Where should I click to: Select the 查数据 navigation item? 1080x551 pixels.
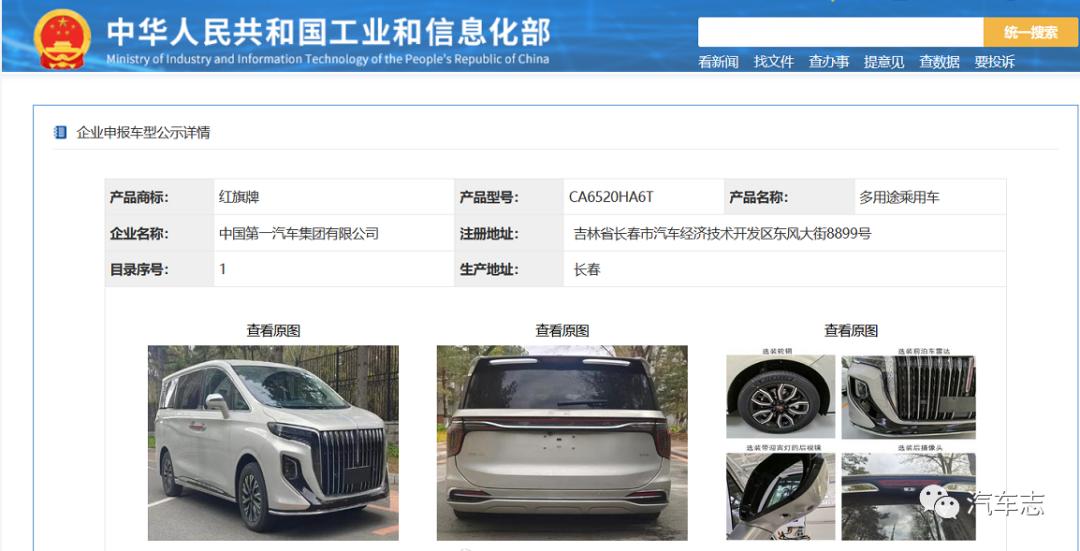939,62
